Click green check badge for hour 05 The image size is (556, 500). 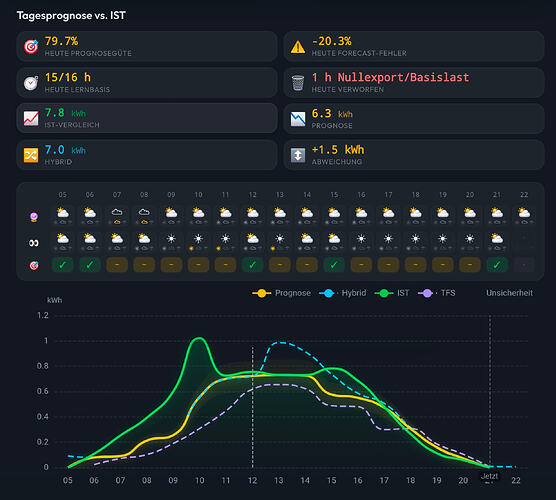62,265
